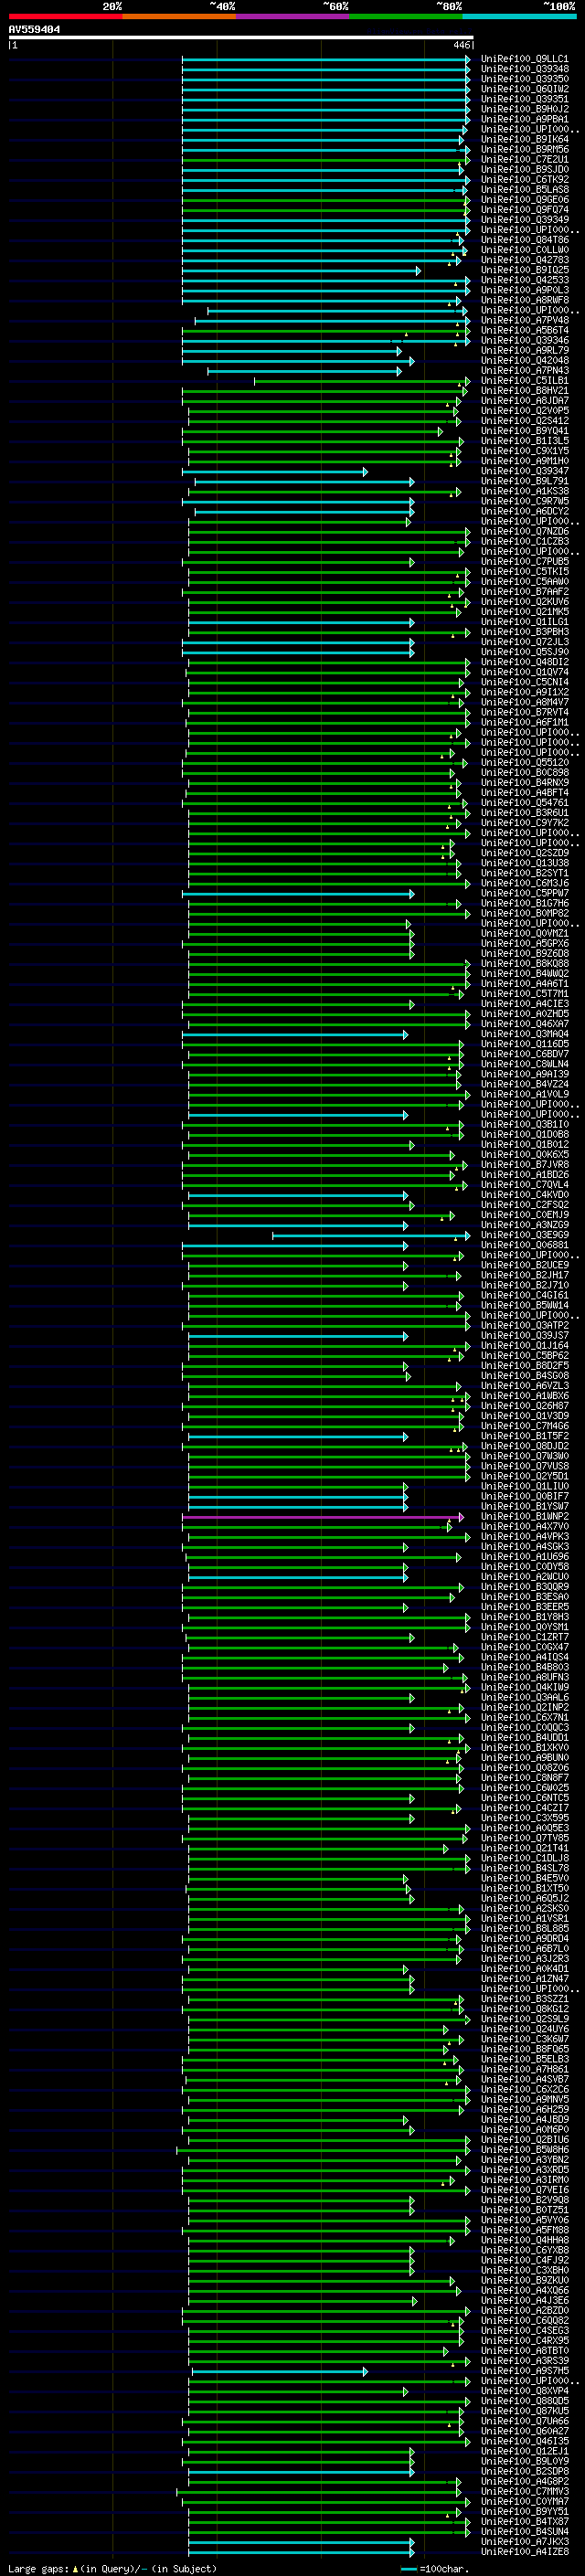This screenshot has width=585, height=2576.
Task: Select the UniRef100_C7PUB5 label
Action: coord(524,561)
